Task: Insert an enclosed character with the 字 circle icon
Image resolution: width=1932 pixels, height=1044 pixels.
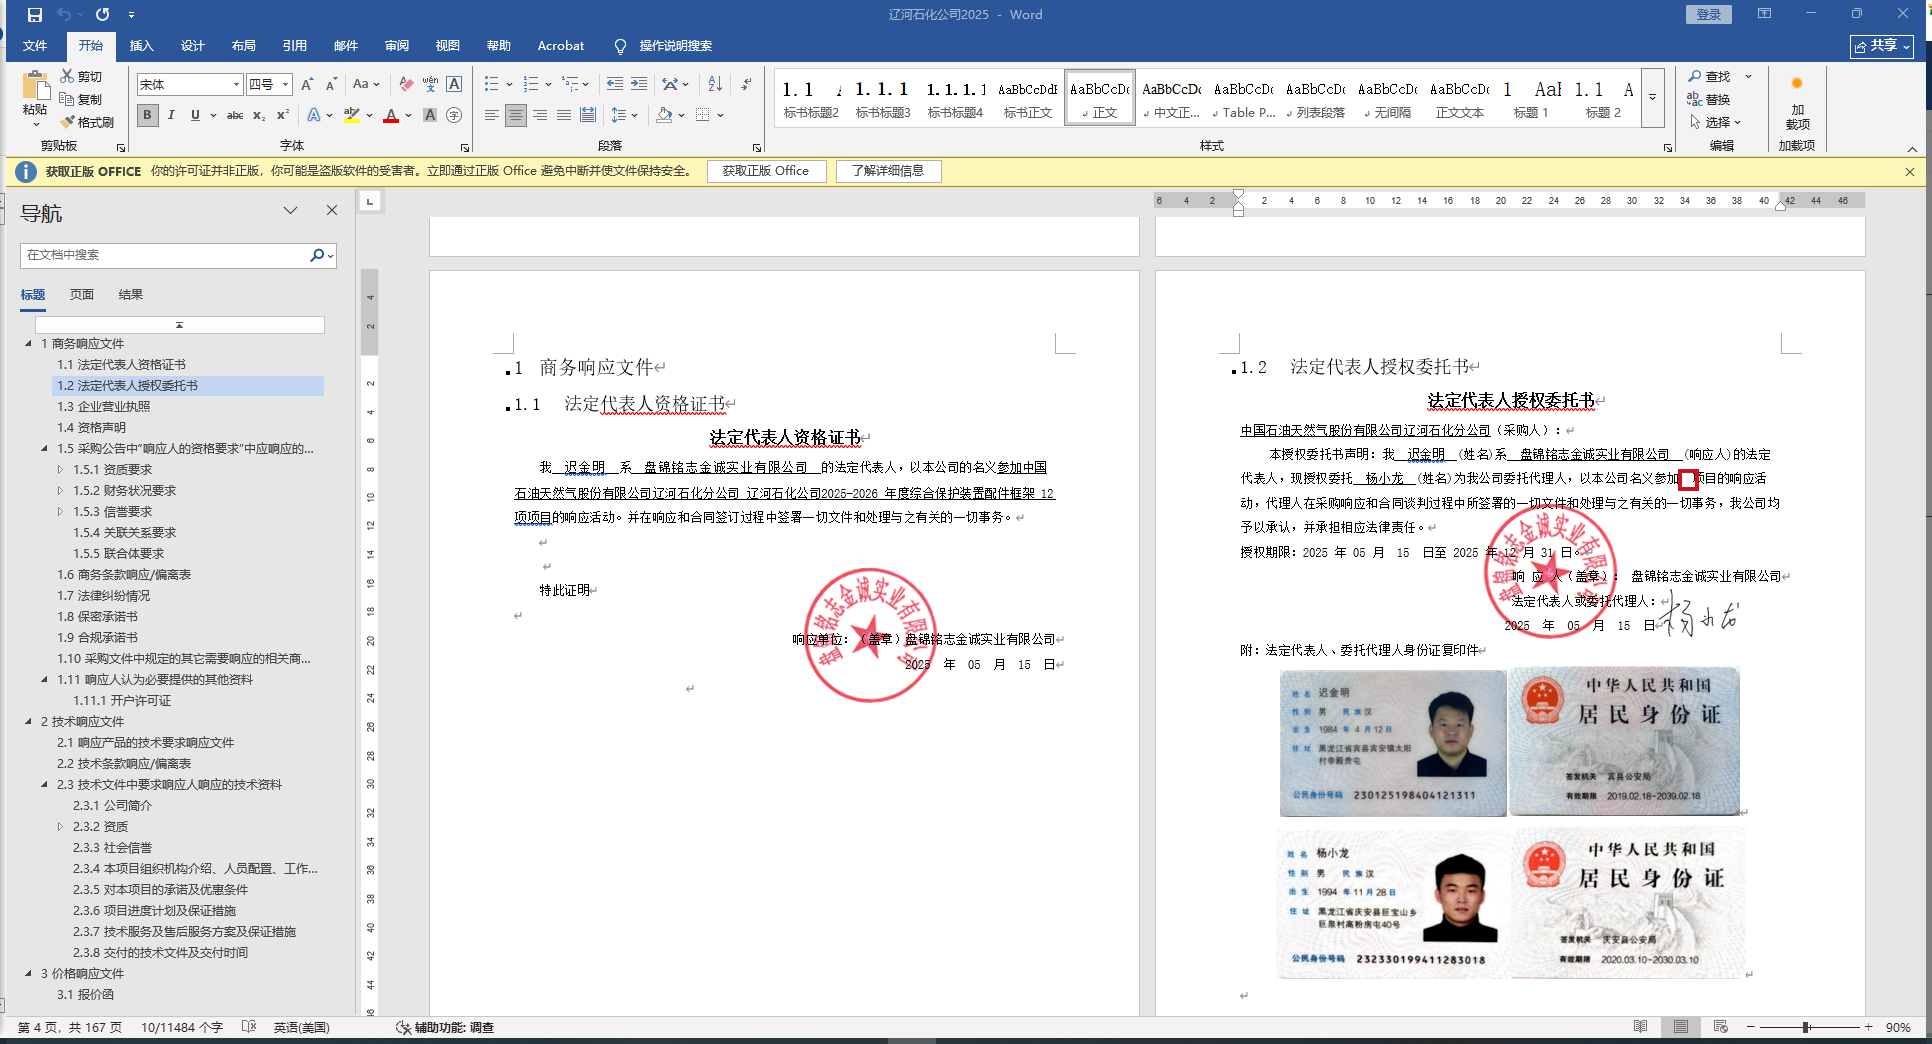Action: pos(454,115)
